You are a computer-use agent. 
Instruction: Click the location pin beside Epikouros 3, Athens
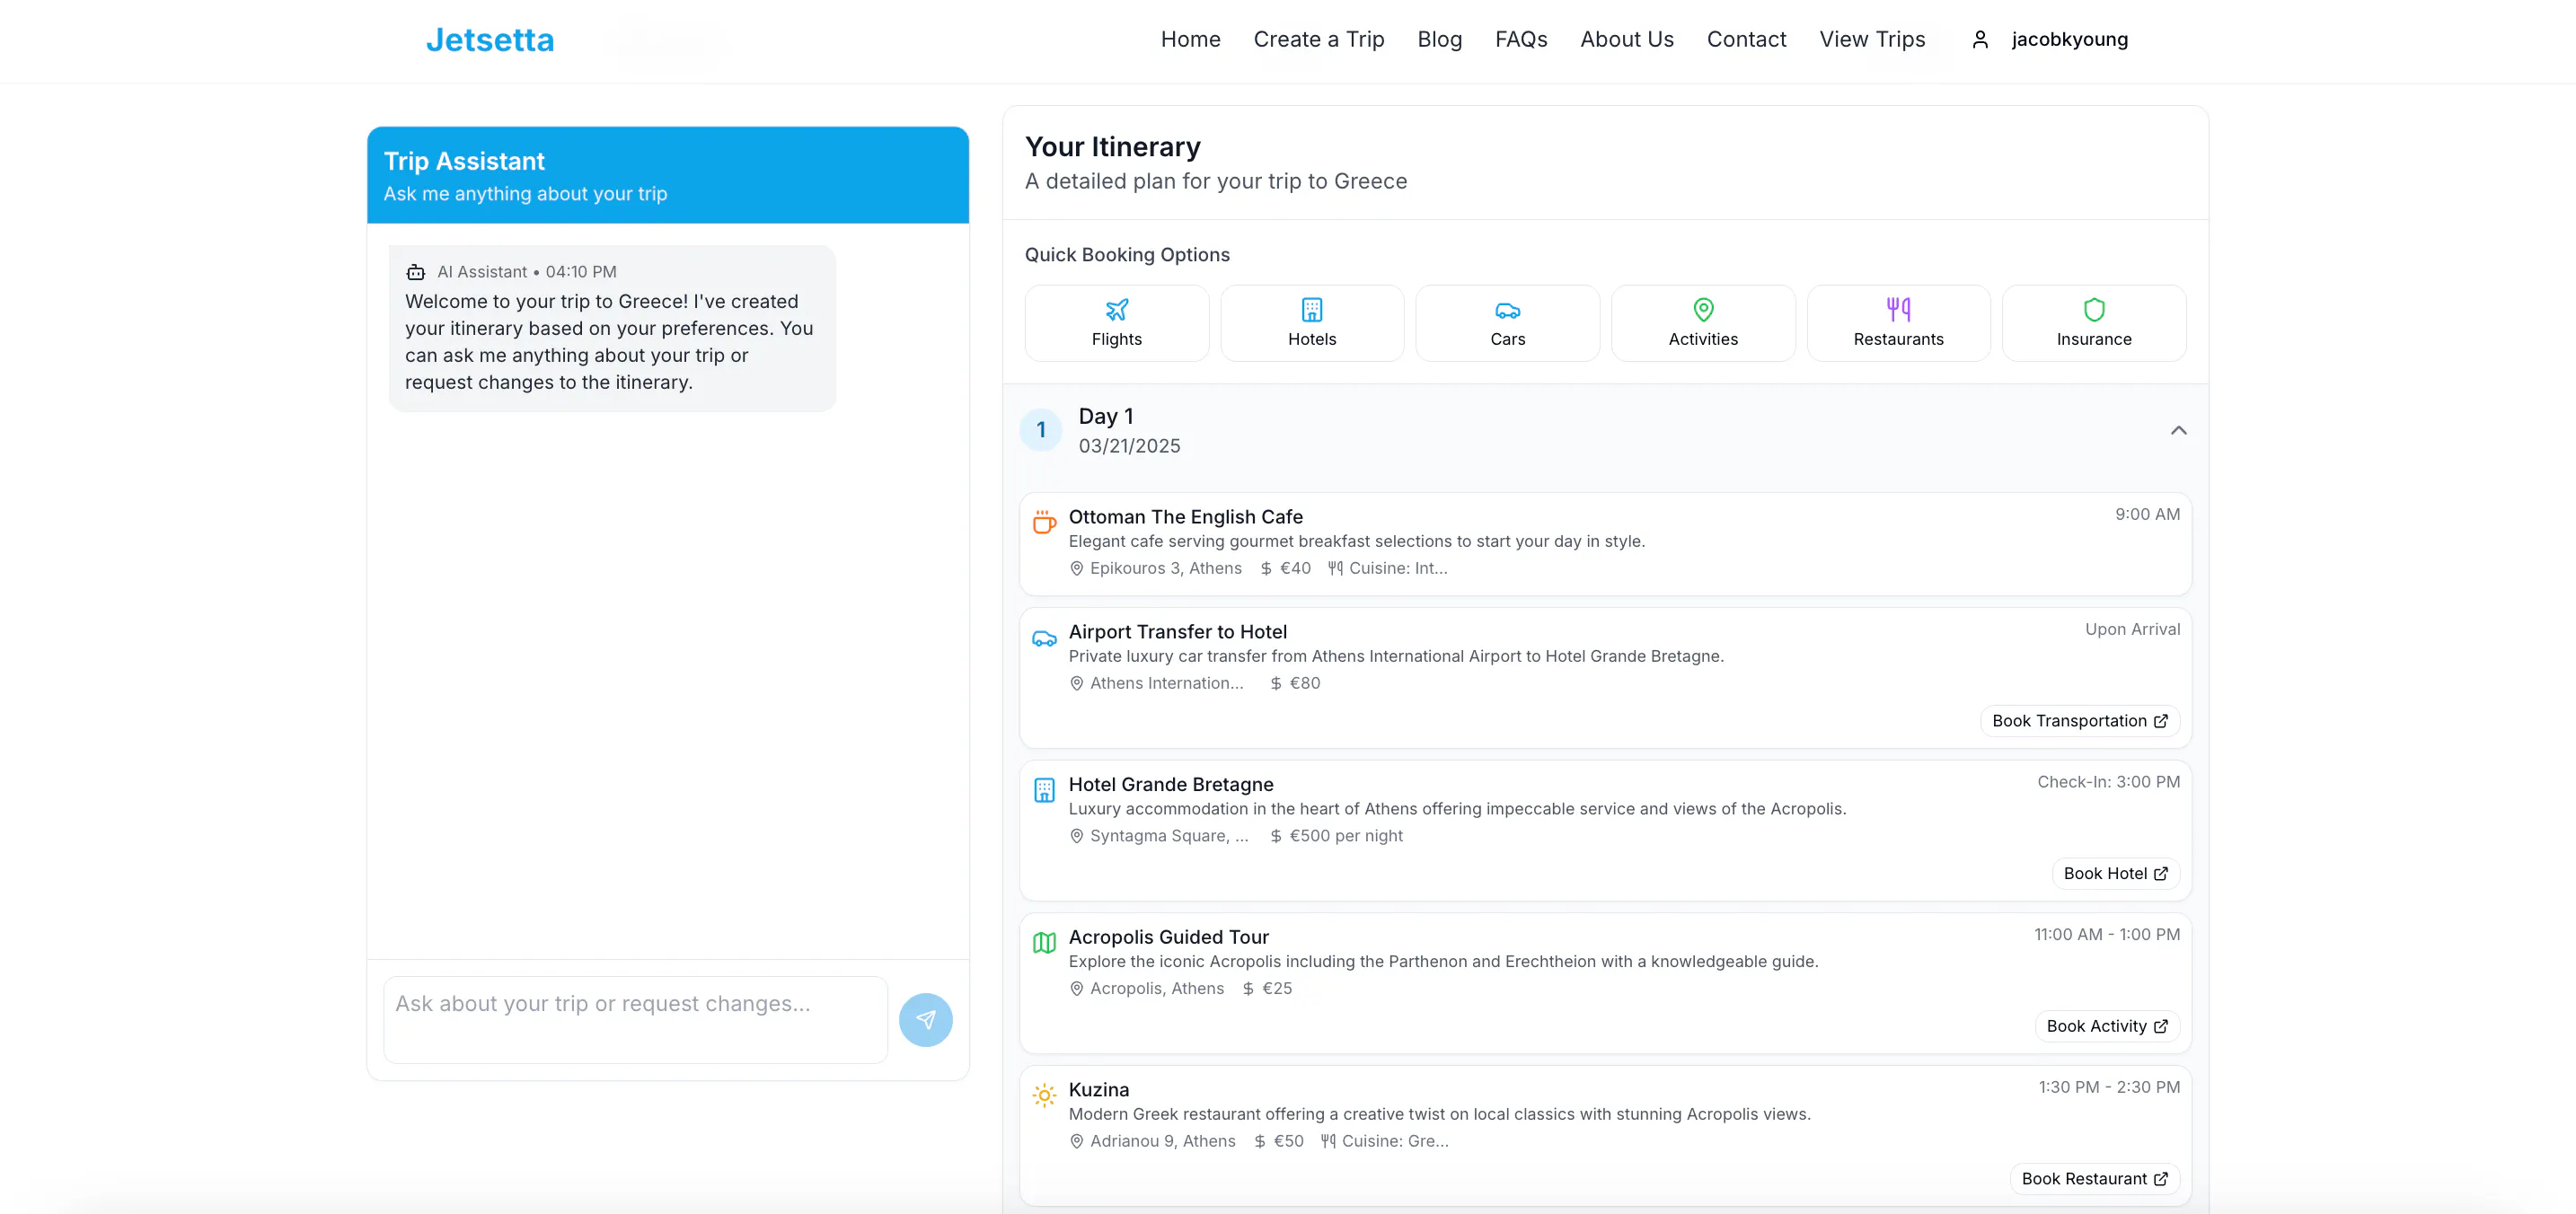[1076, 568]
